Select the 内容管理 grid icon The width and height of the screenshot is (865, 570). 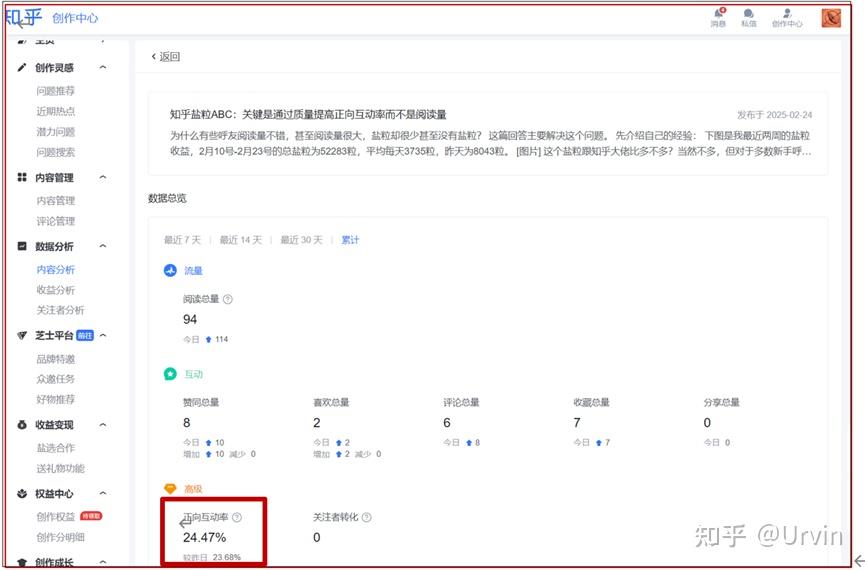pos(22,177)
